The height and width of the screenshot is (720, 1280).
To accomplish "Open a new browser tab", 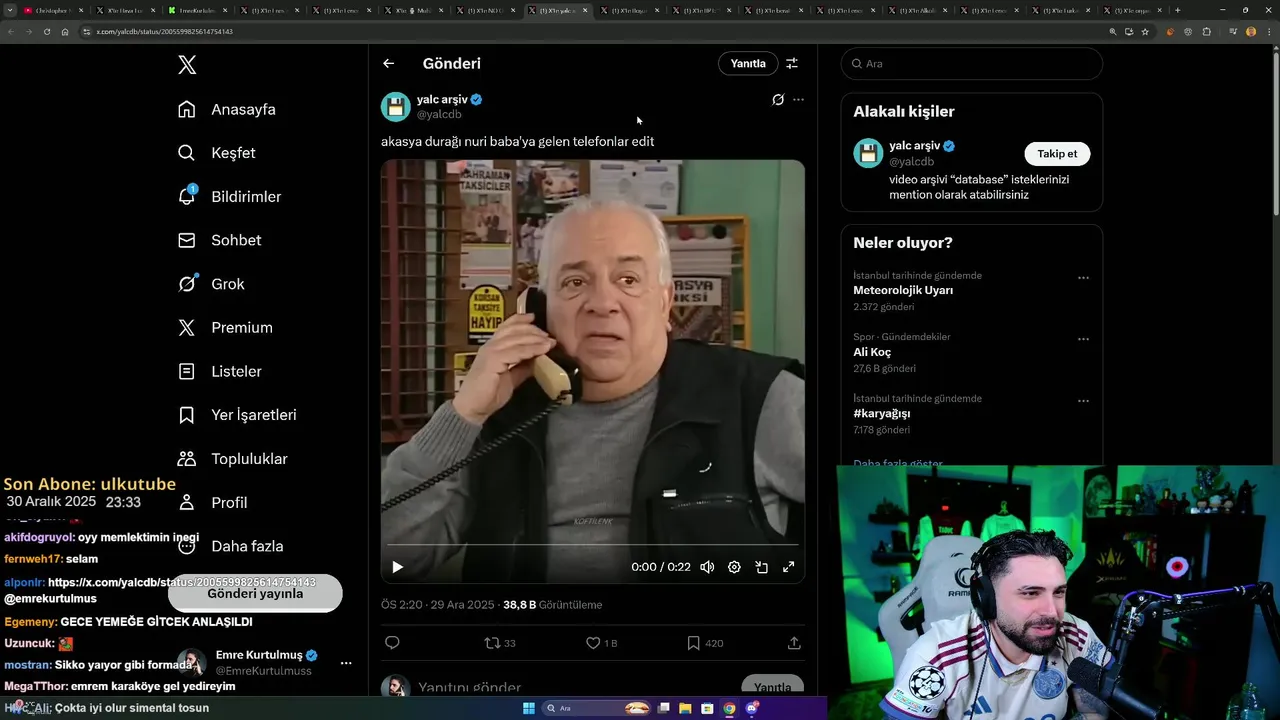I will click(x=1177, y=10).
